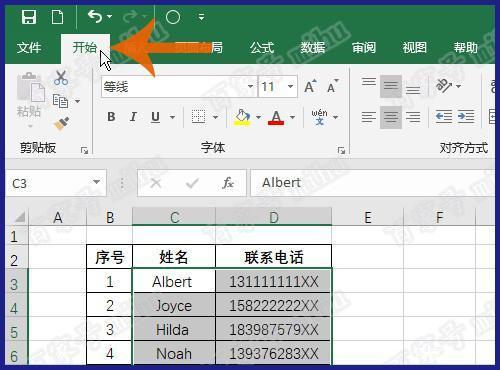Image resolution: width=500 pixels, height=370 pixels.
Task: Click cell containing Joyce
Action: pyautogui.click(x=174, y=306)
